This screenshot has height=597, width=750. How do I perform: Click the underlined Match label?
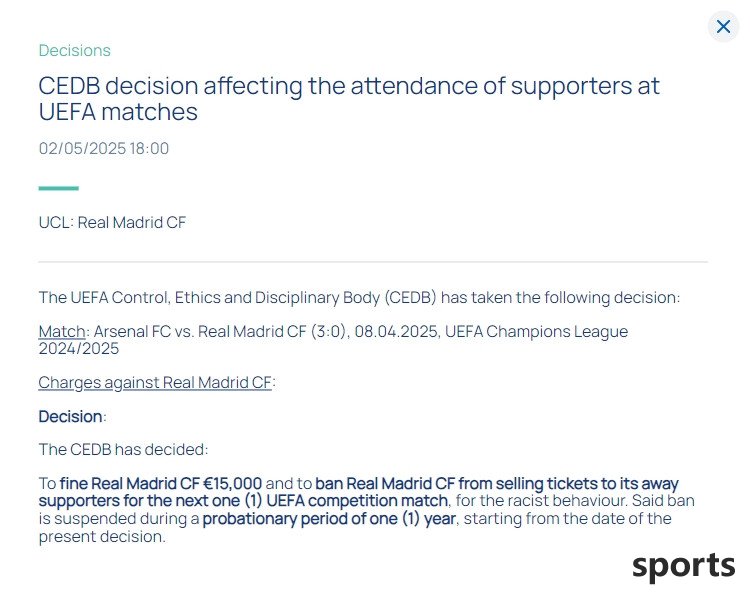(x=62, y=332)
